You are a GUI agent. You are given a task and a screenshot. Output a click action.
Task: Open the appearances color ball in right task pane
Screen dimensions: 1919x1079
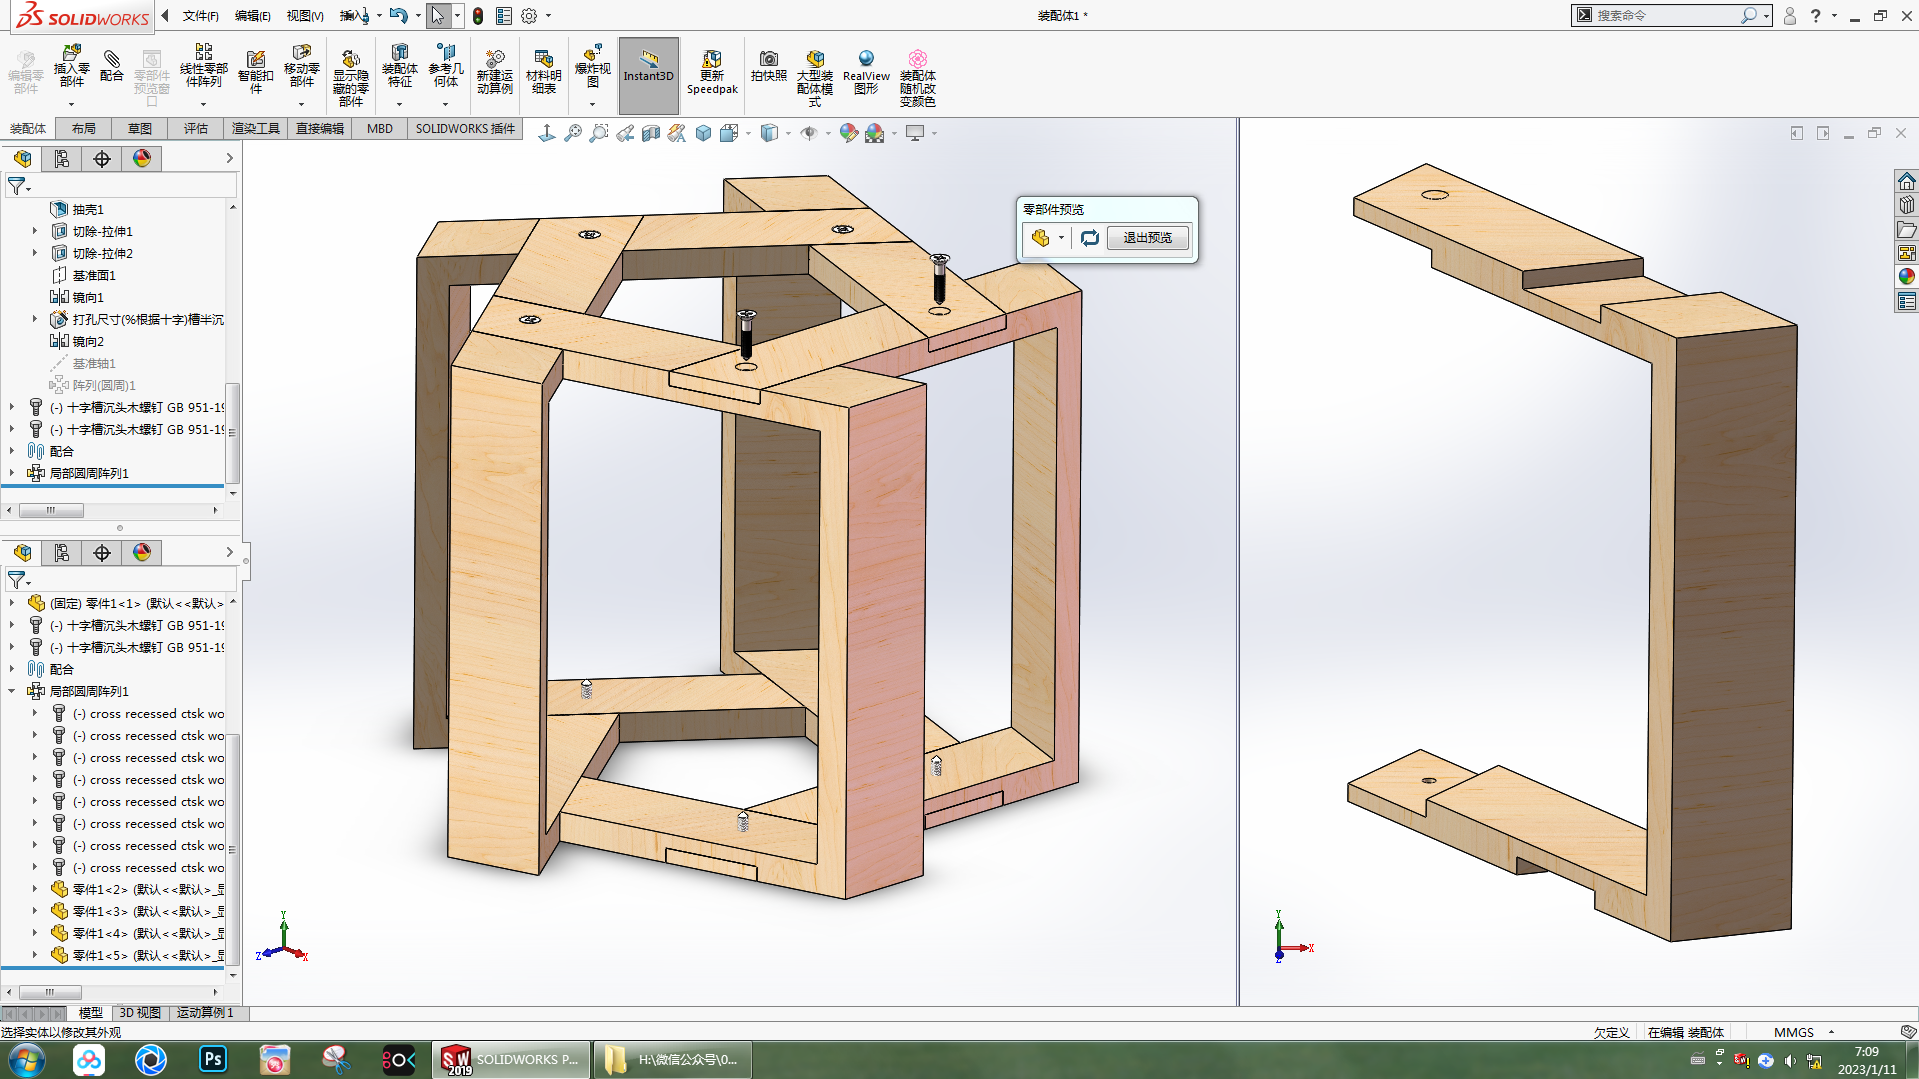(x=1907, y=277)
